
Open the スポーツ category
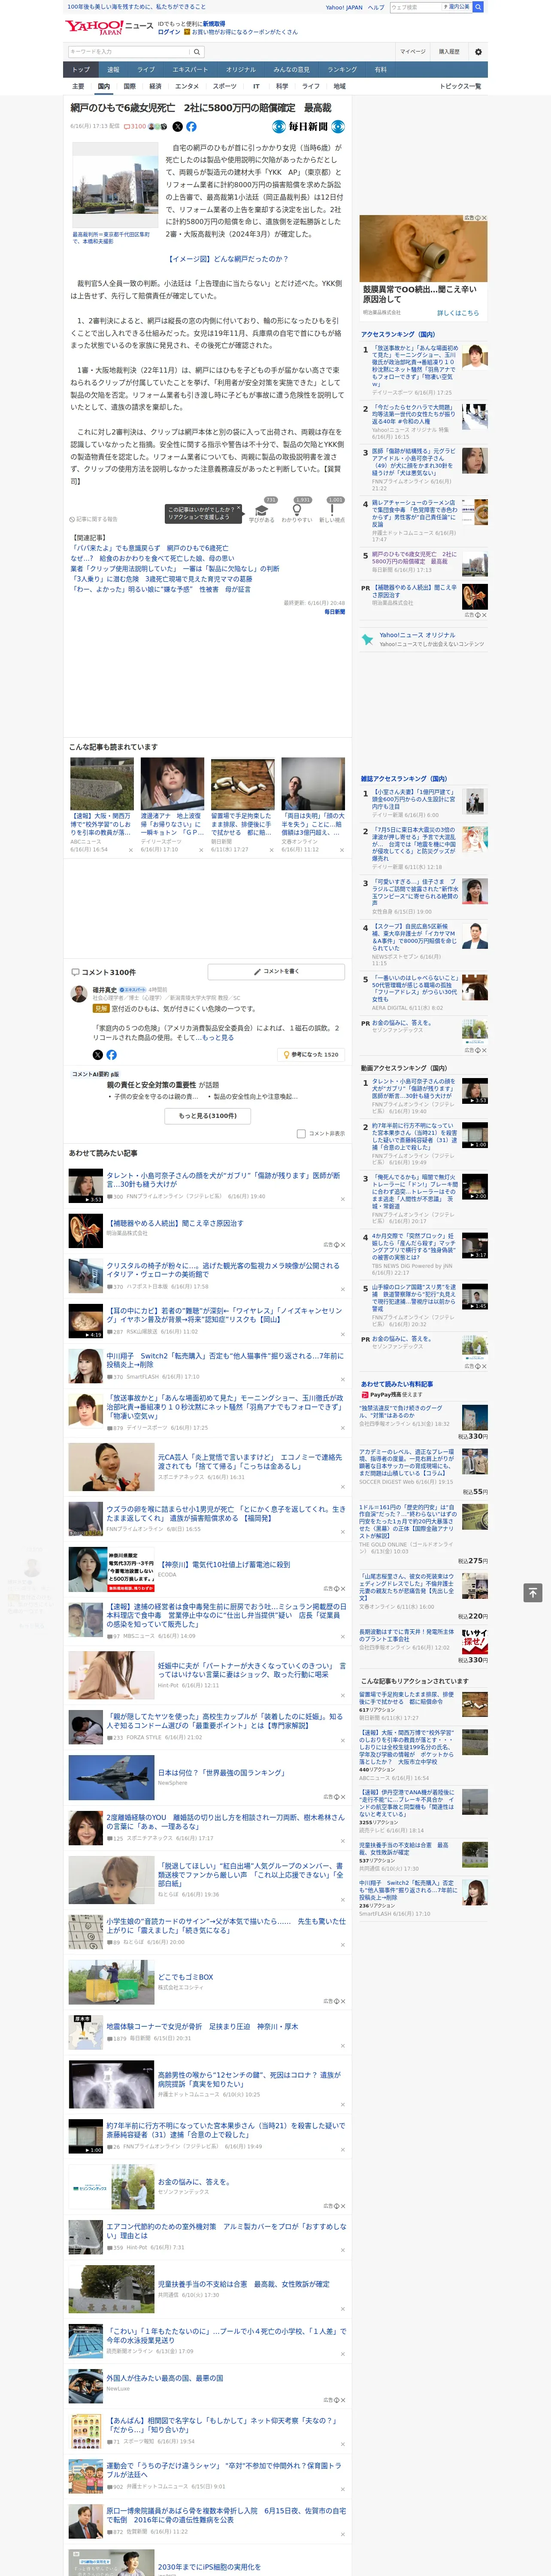coord(225,86)
